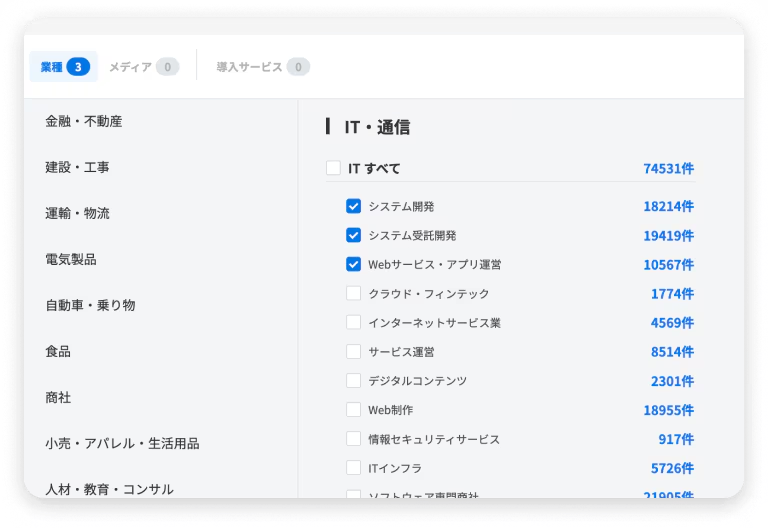Enable the クラウド・フィンテック checkbox
Viewport: 768px width, 528px height.
353,293
